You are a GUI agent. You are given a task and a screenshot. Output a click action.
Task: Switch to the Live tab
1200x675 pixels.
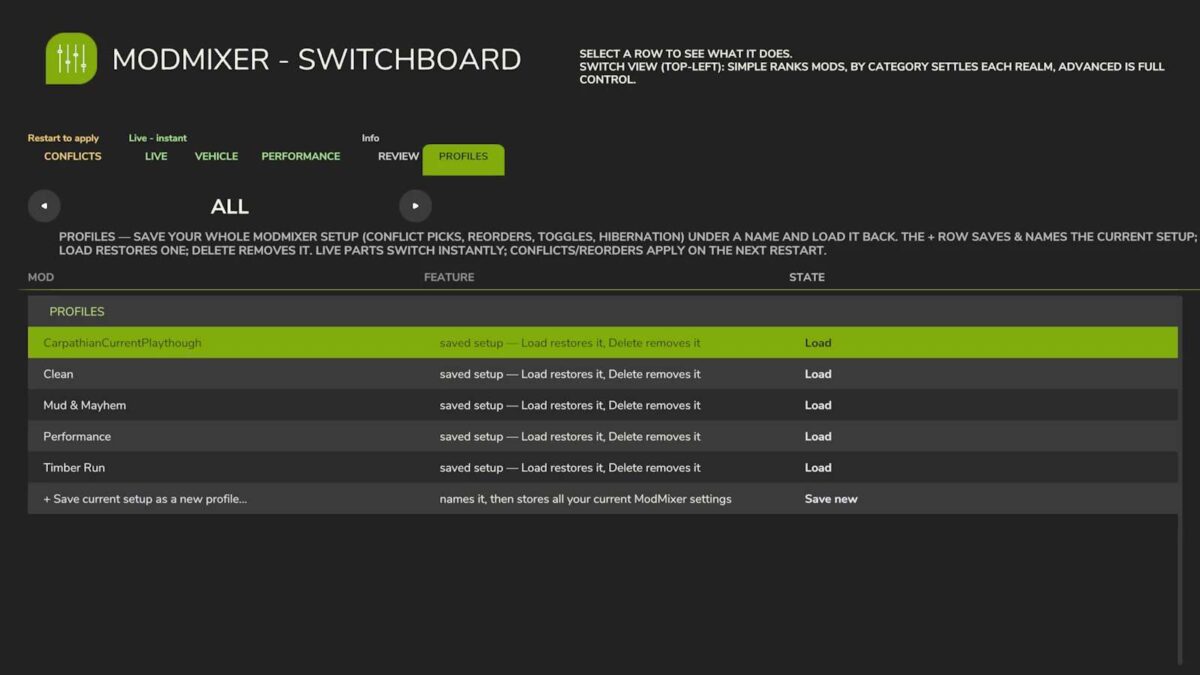coord(156,156)
